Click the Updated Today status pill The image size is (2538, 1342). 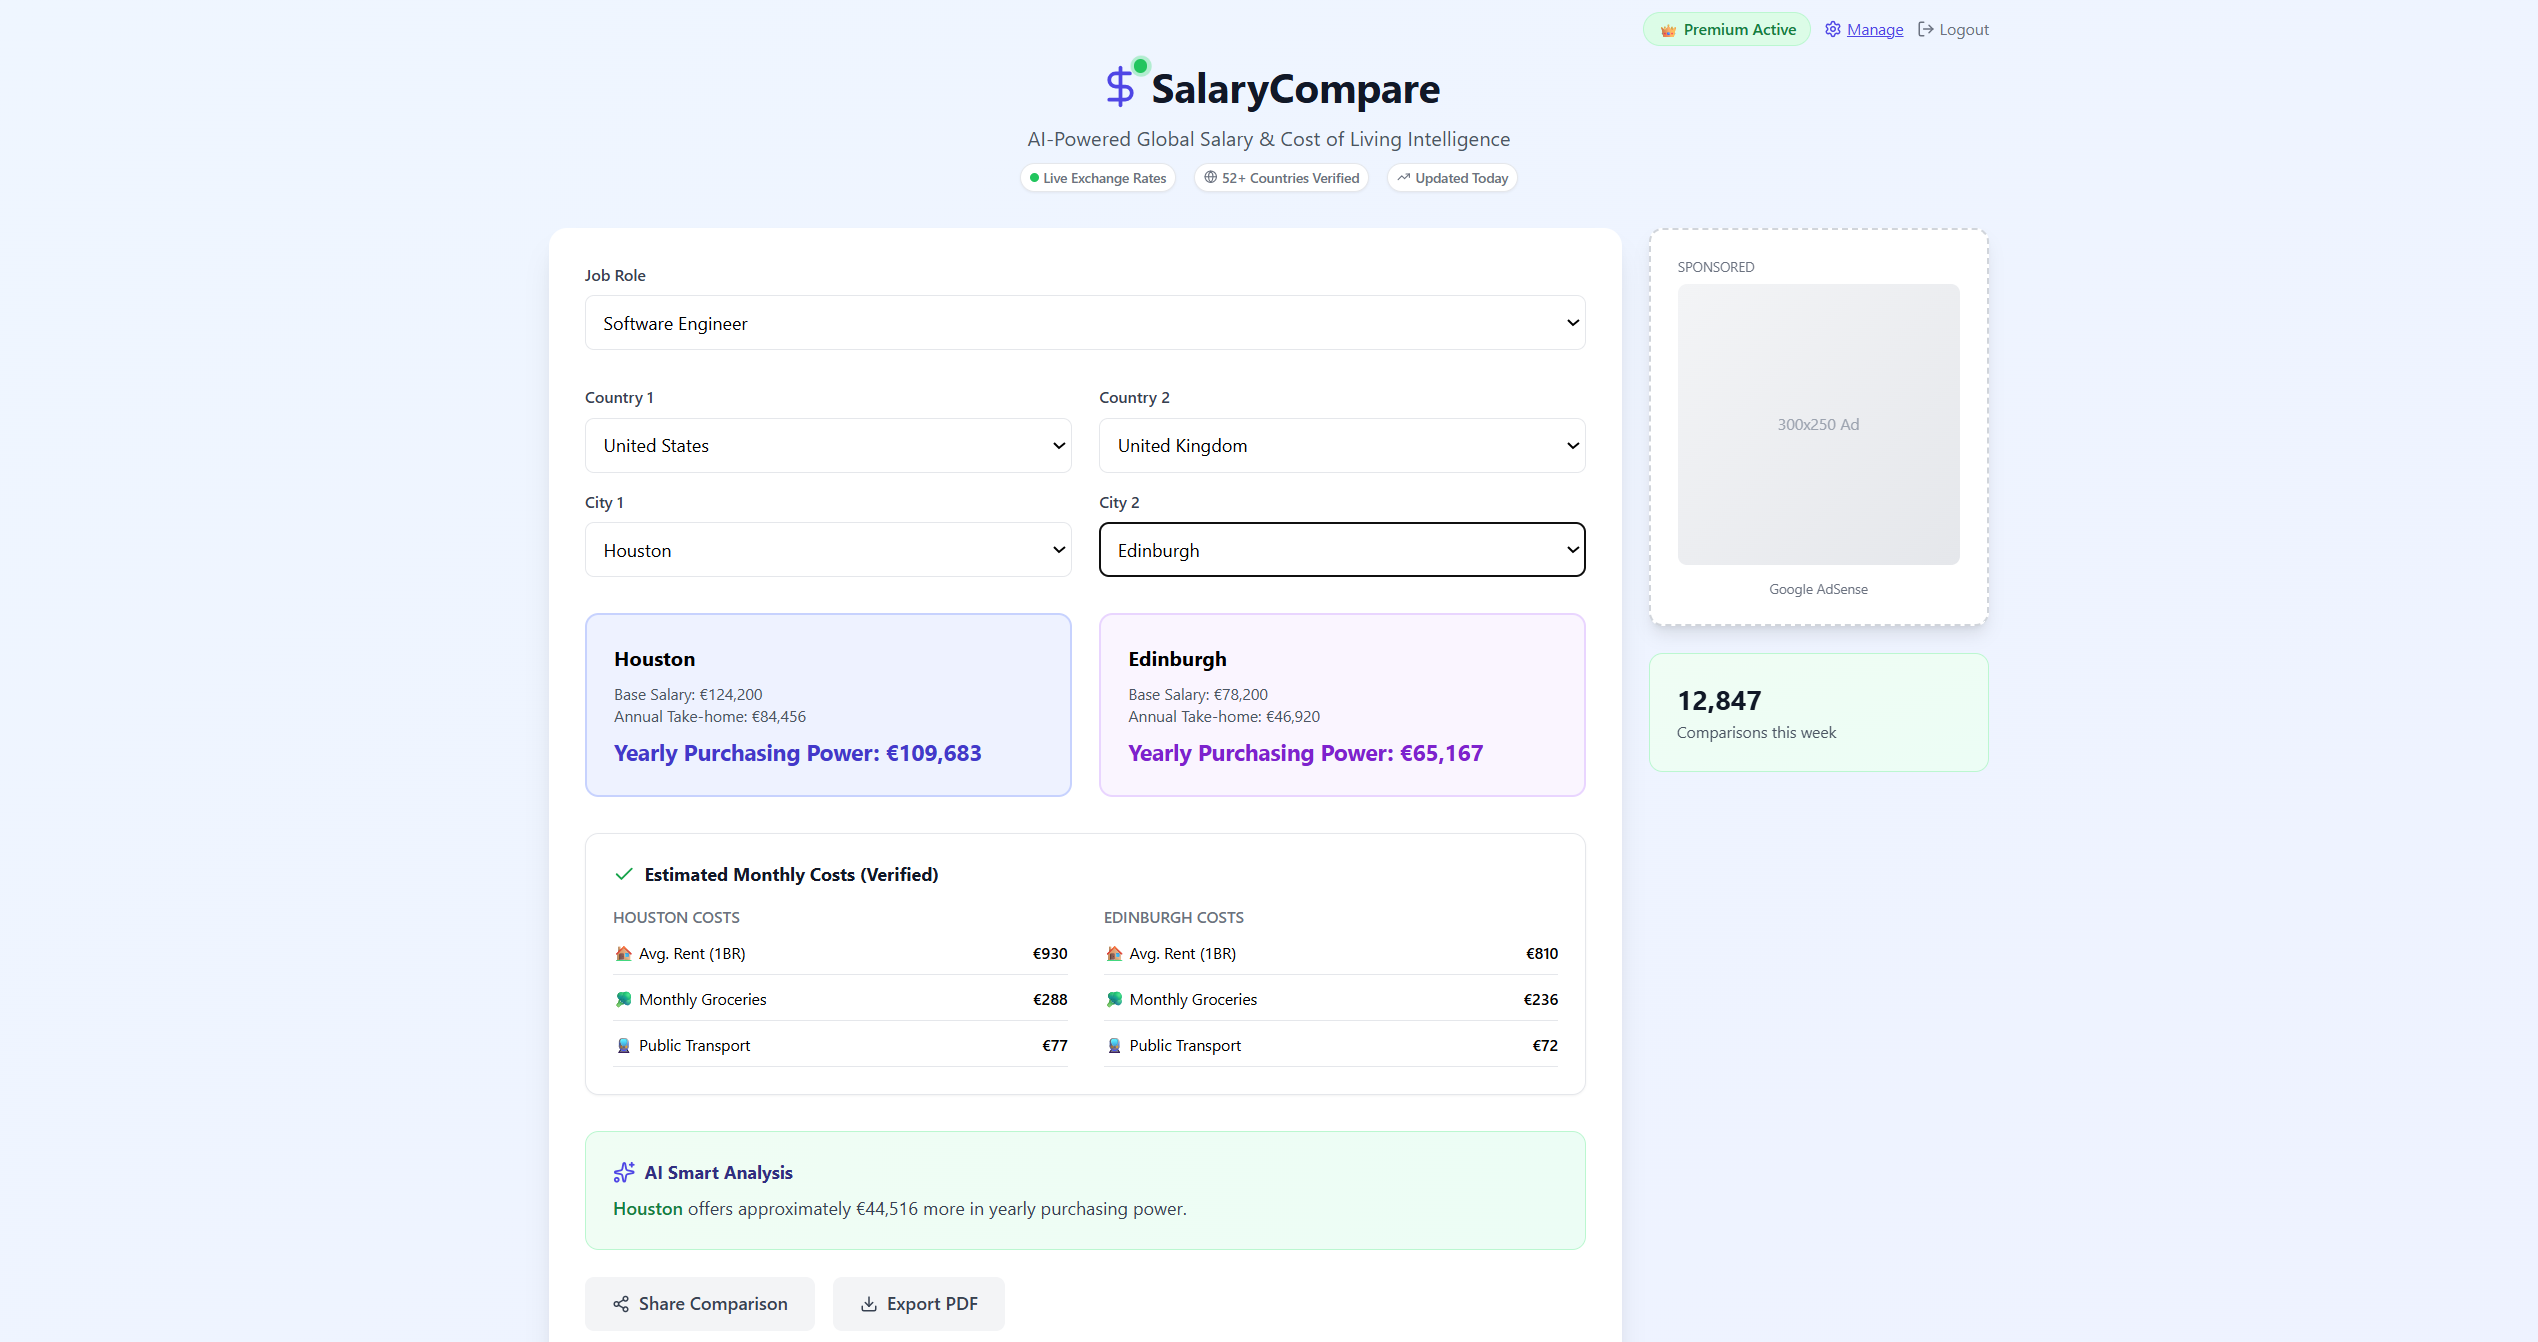tap(1452, 177)
